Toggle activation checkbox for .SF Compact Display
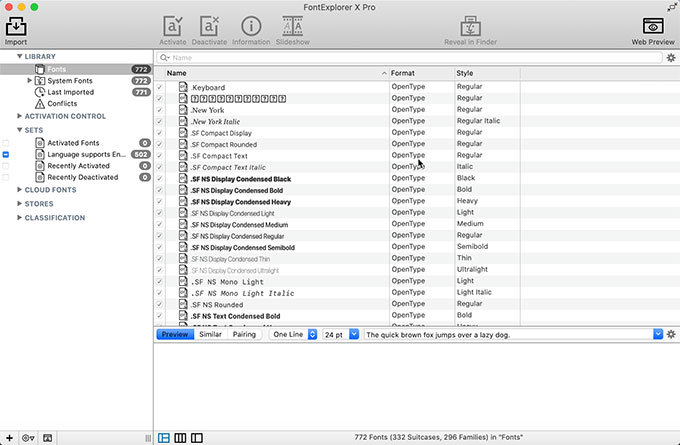680x445 pixels. click(x=160, y=133)
